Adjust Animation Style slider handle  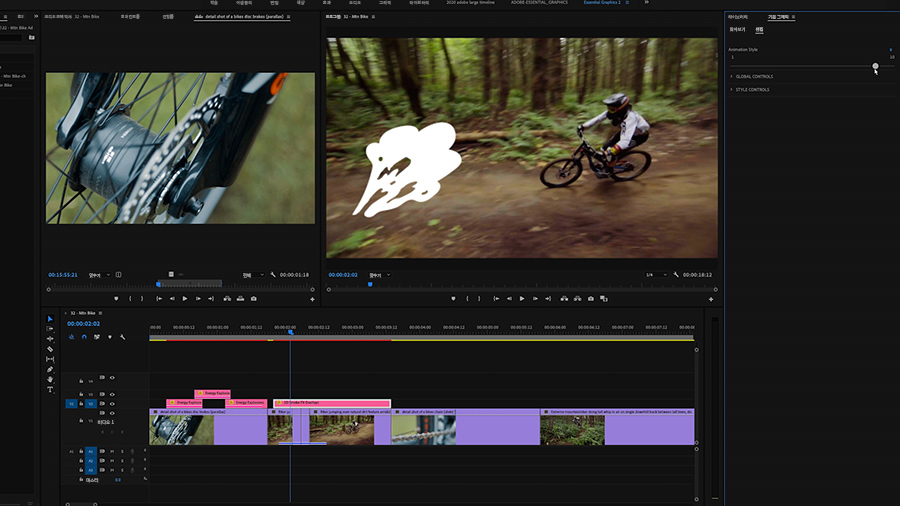pyautogui.click(x=875, y=66)
